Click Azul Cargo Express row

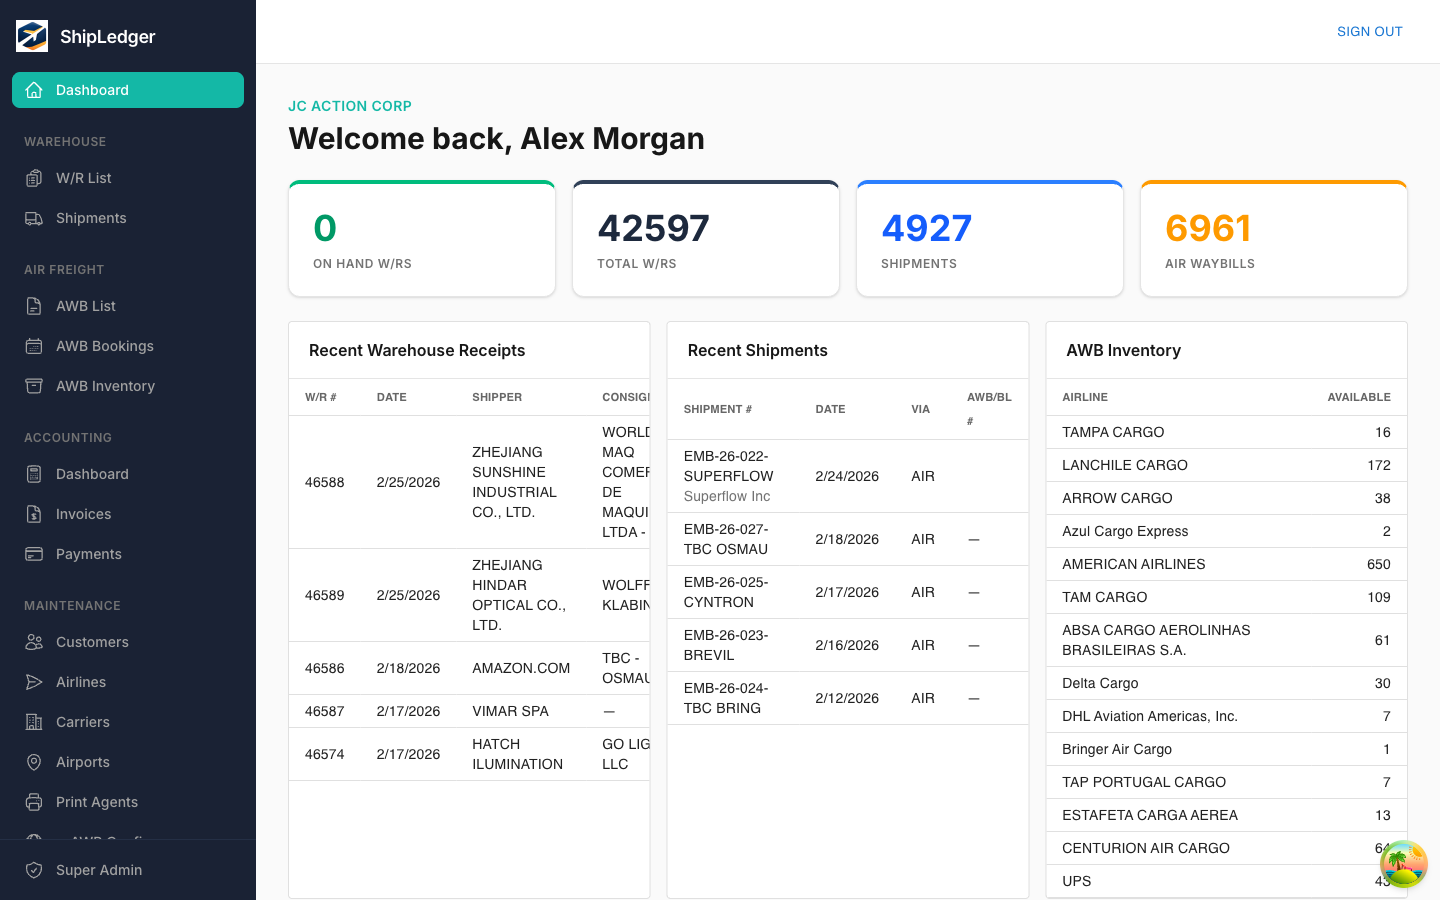[x=1226, y=531]
